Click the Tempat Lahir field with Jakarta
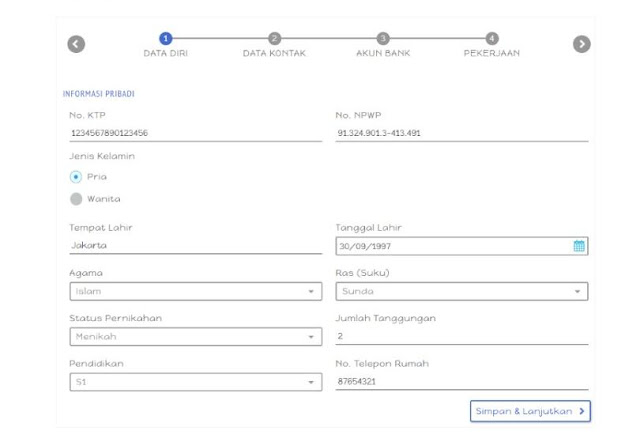The image size is (640, 438). [196, 245]
